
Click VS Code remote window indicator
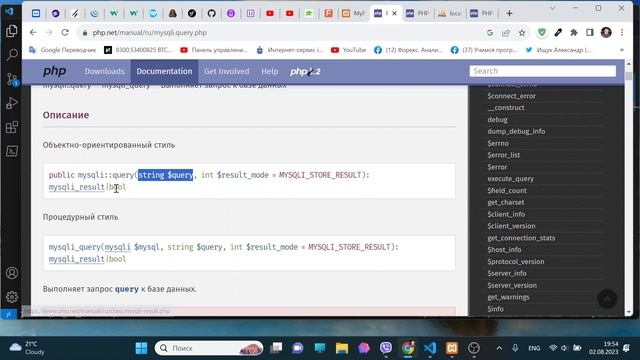(x=9, y=314)
